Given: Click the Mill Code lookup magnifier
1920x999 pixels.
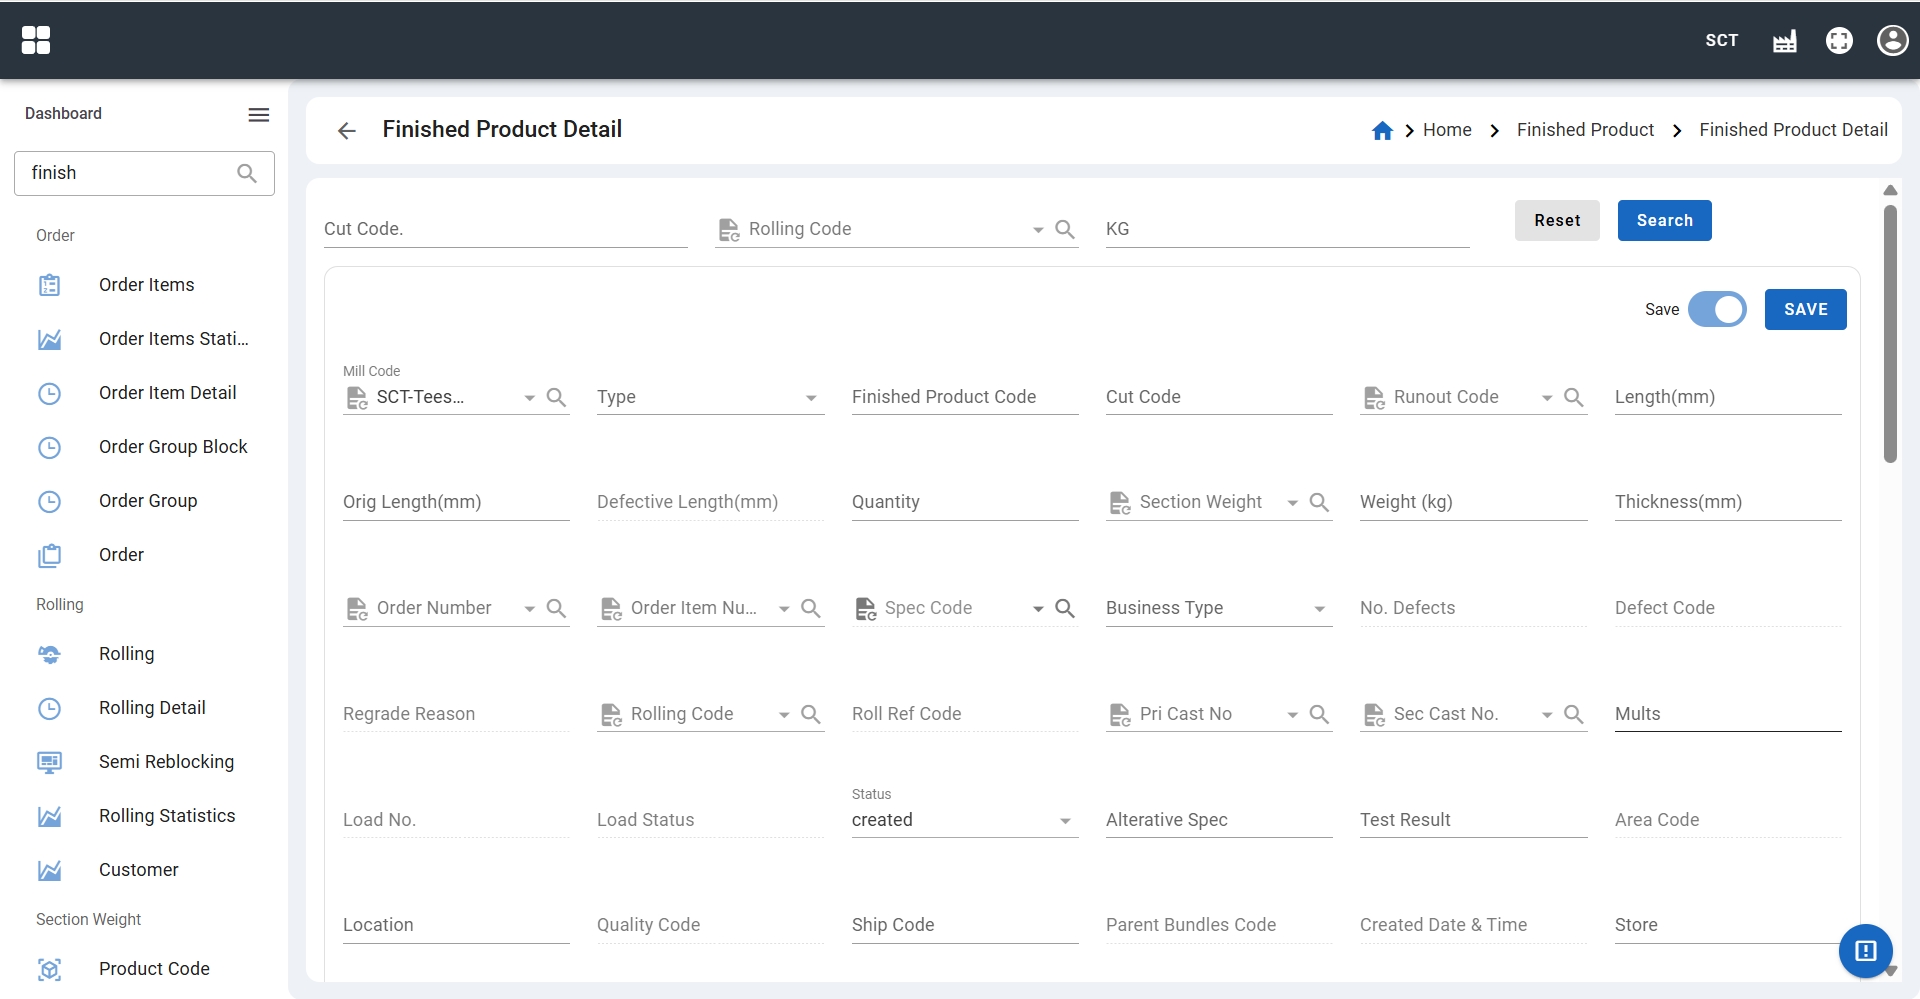Looking at the screenshot, I should click(557, 397).
